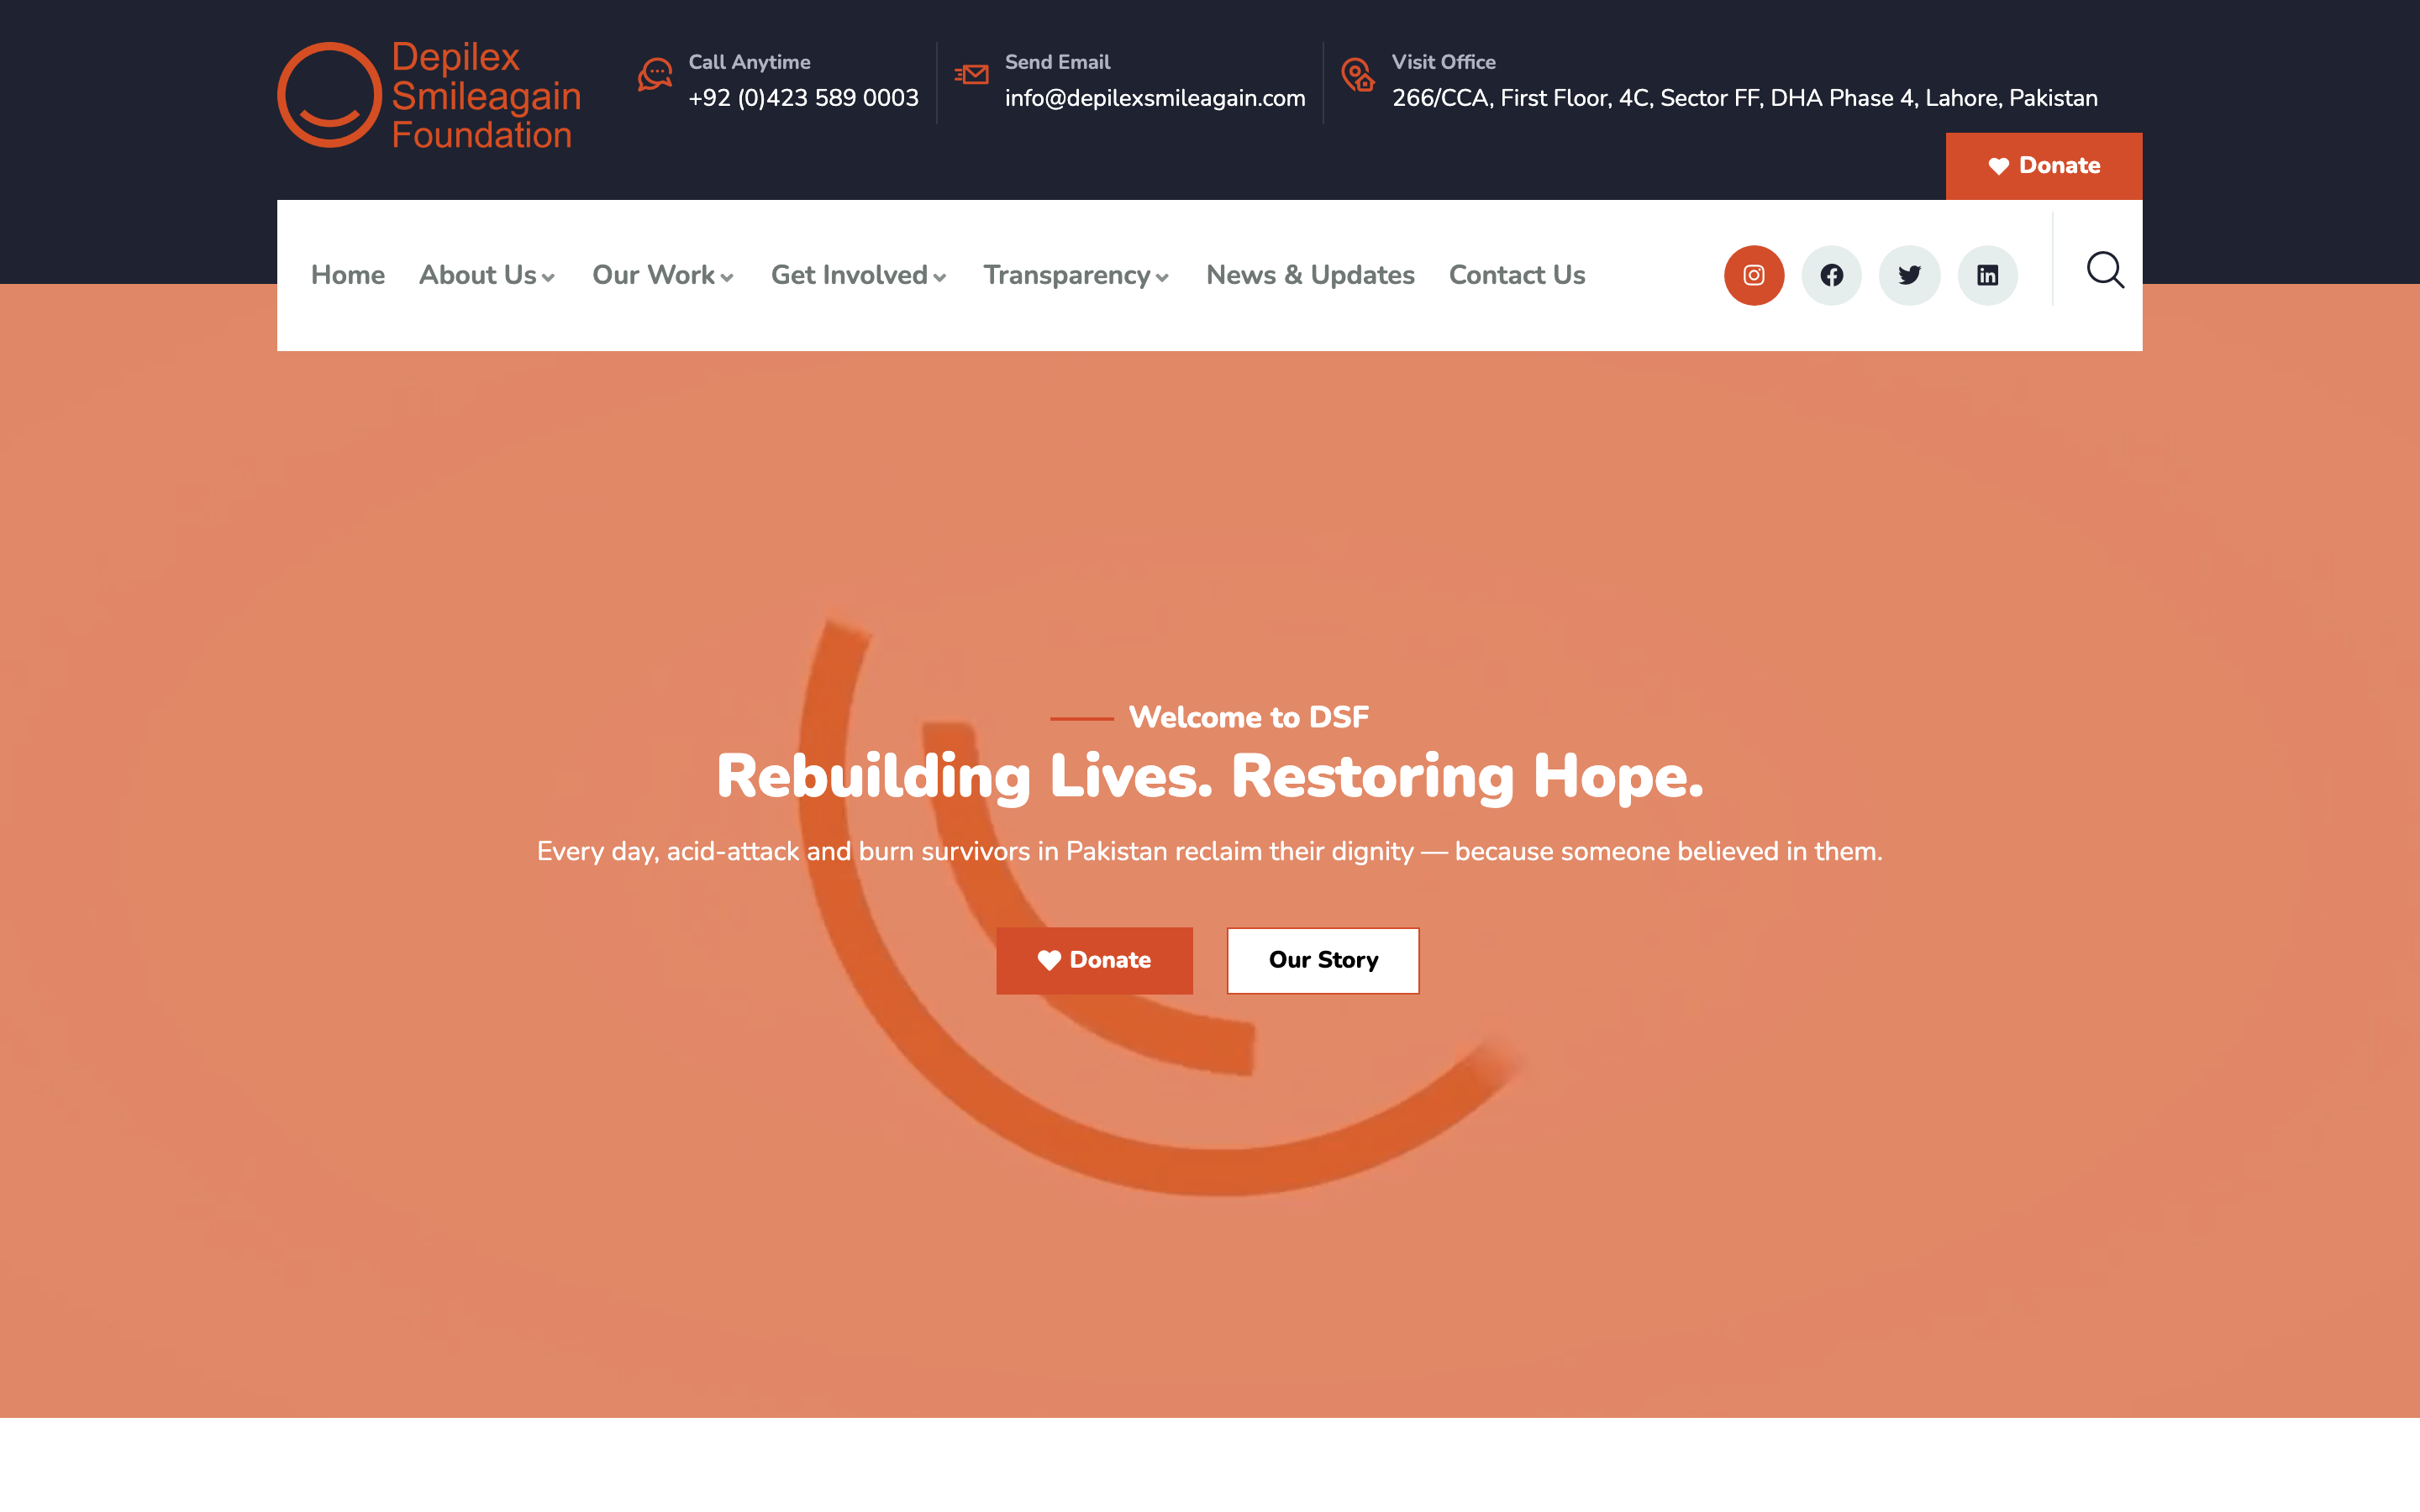The width and height of the screenshot is (2420, 1512).
Task: Click the Depilex Smileagain Foundation logo
Action: point(429,95)
